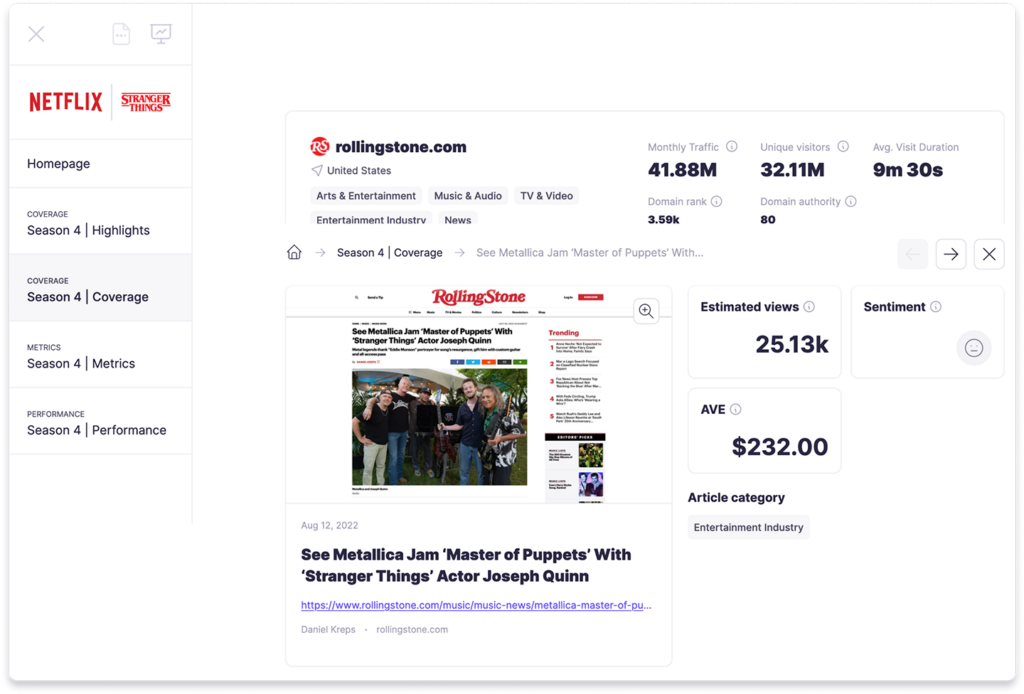
Task: Click the home icon in breadcrumb
Action: [x=294, y=253]
